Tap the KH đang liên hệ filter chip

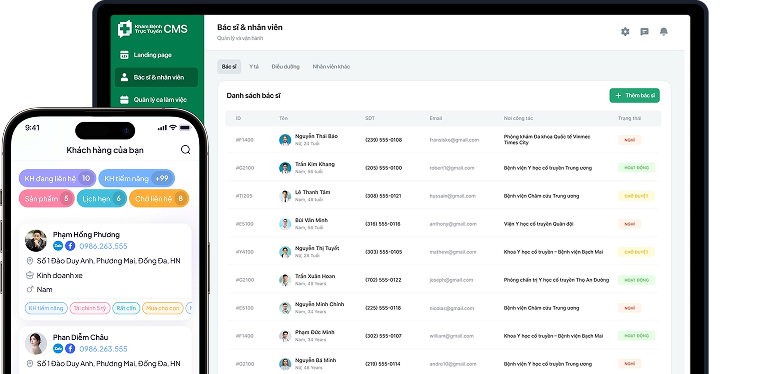(x=57, y=178)
